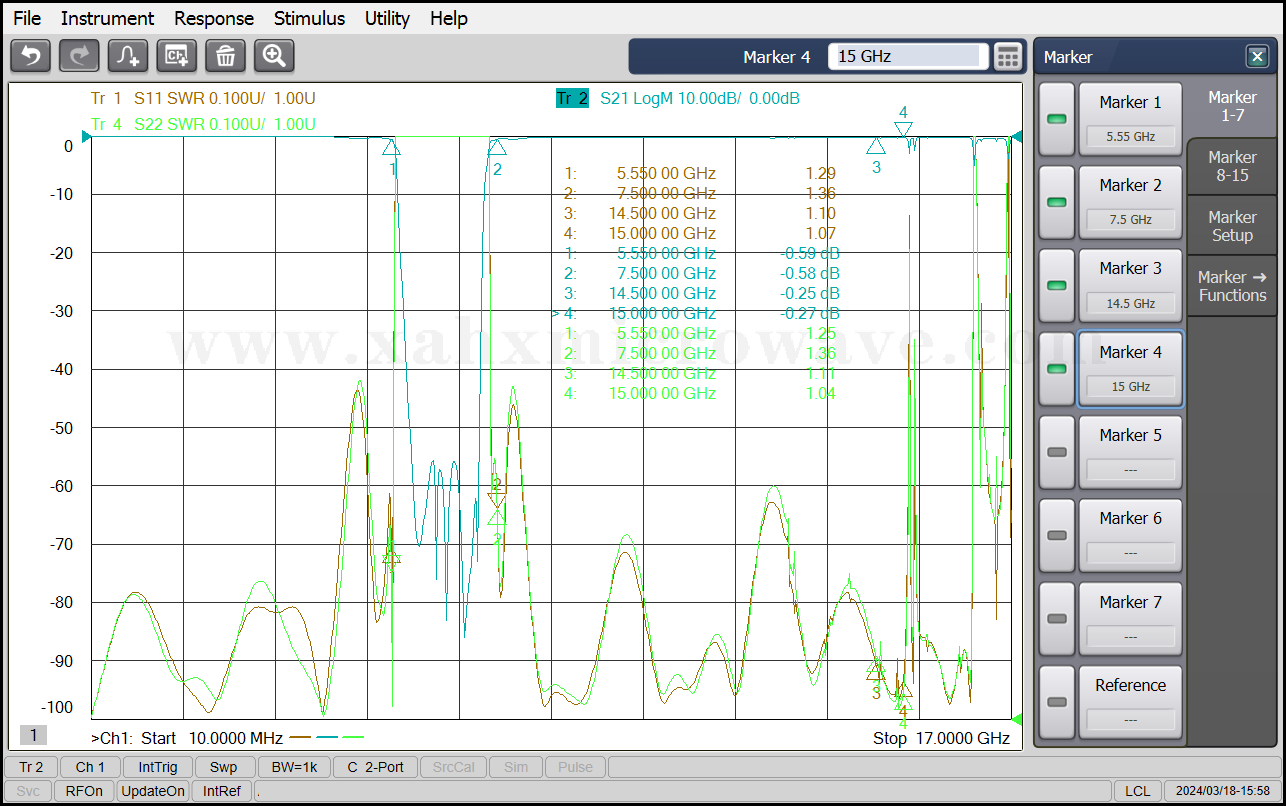The width and height of the screenshot is (1286, 806).
Task: Switch to Marker 1-7 tab
Action: (1232, 106)
